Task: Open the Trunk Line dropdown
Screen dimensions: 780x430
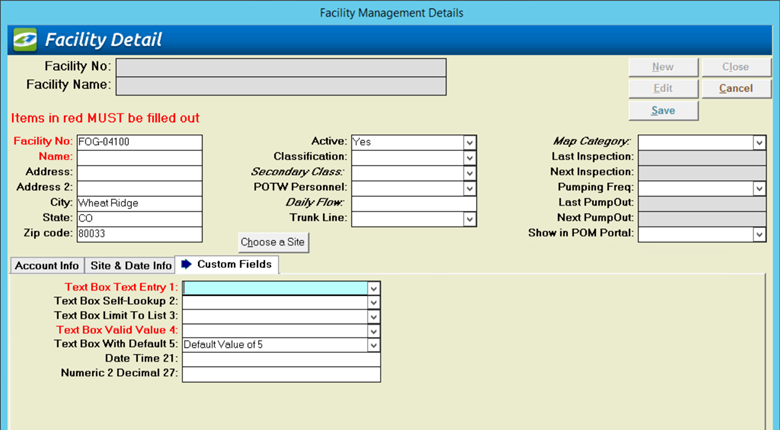Action: pos(469,219)
